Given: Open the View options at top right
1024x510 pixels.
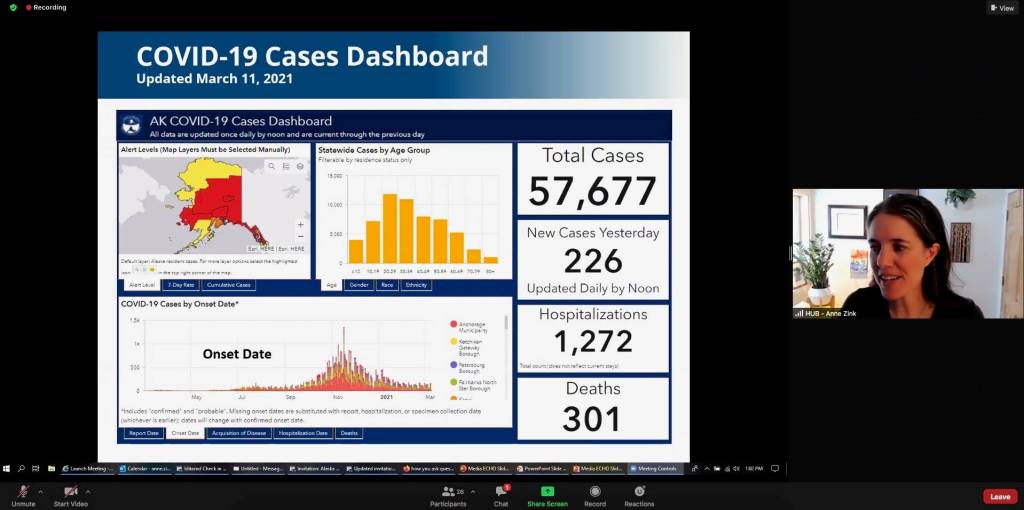Looking at the screenshot, I should click(1002, 8).
